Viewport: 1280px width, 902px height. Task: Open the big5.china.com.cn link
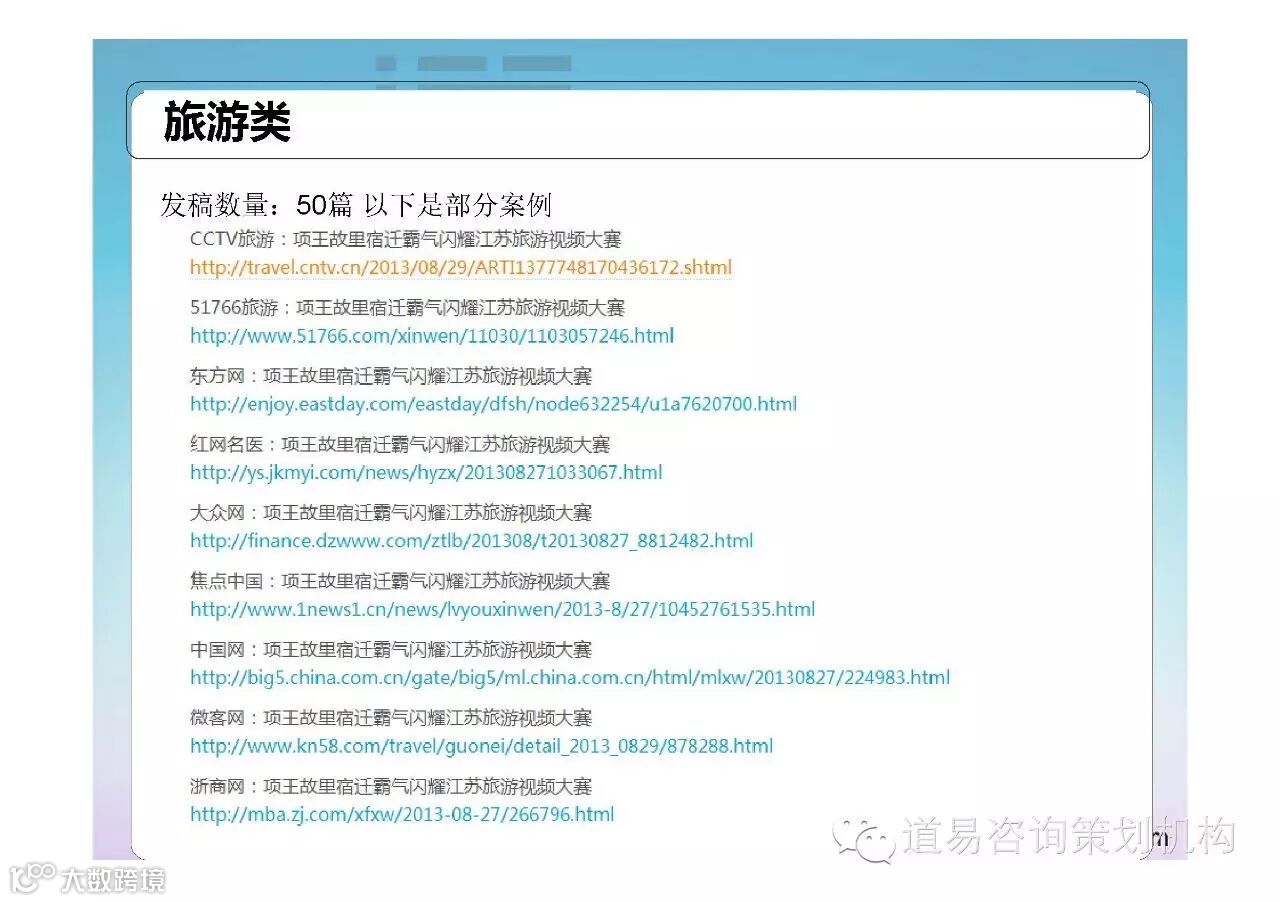point(570,678)
